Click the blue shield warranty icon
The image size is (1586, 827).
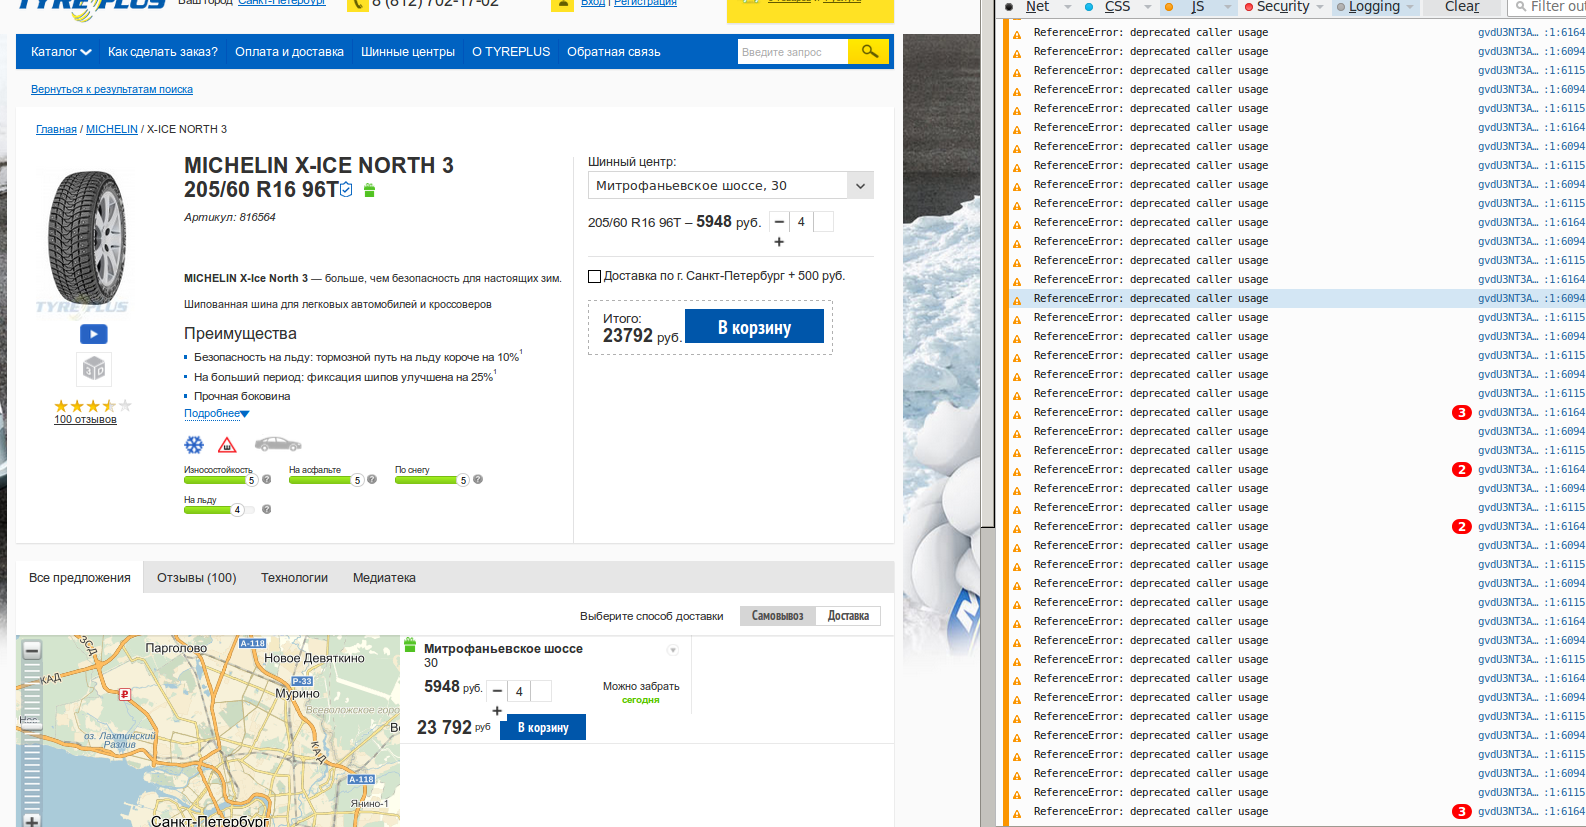pos(346,190)
